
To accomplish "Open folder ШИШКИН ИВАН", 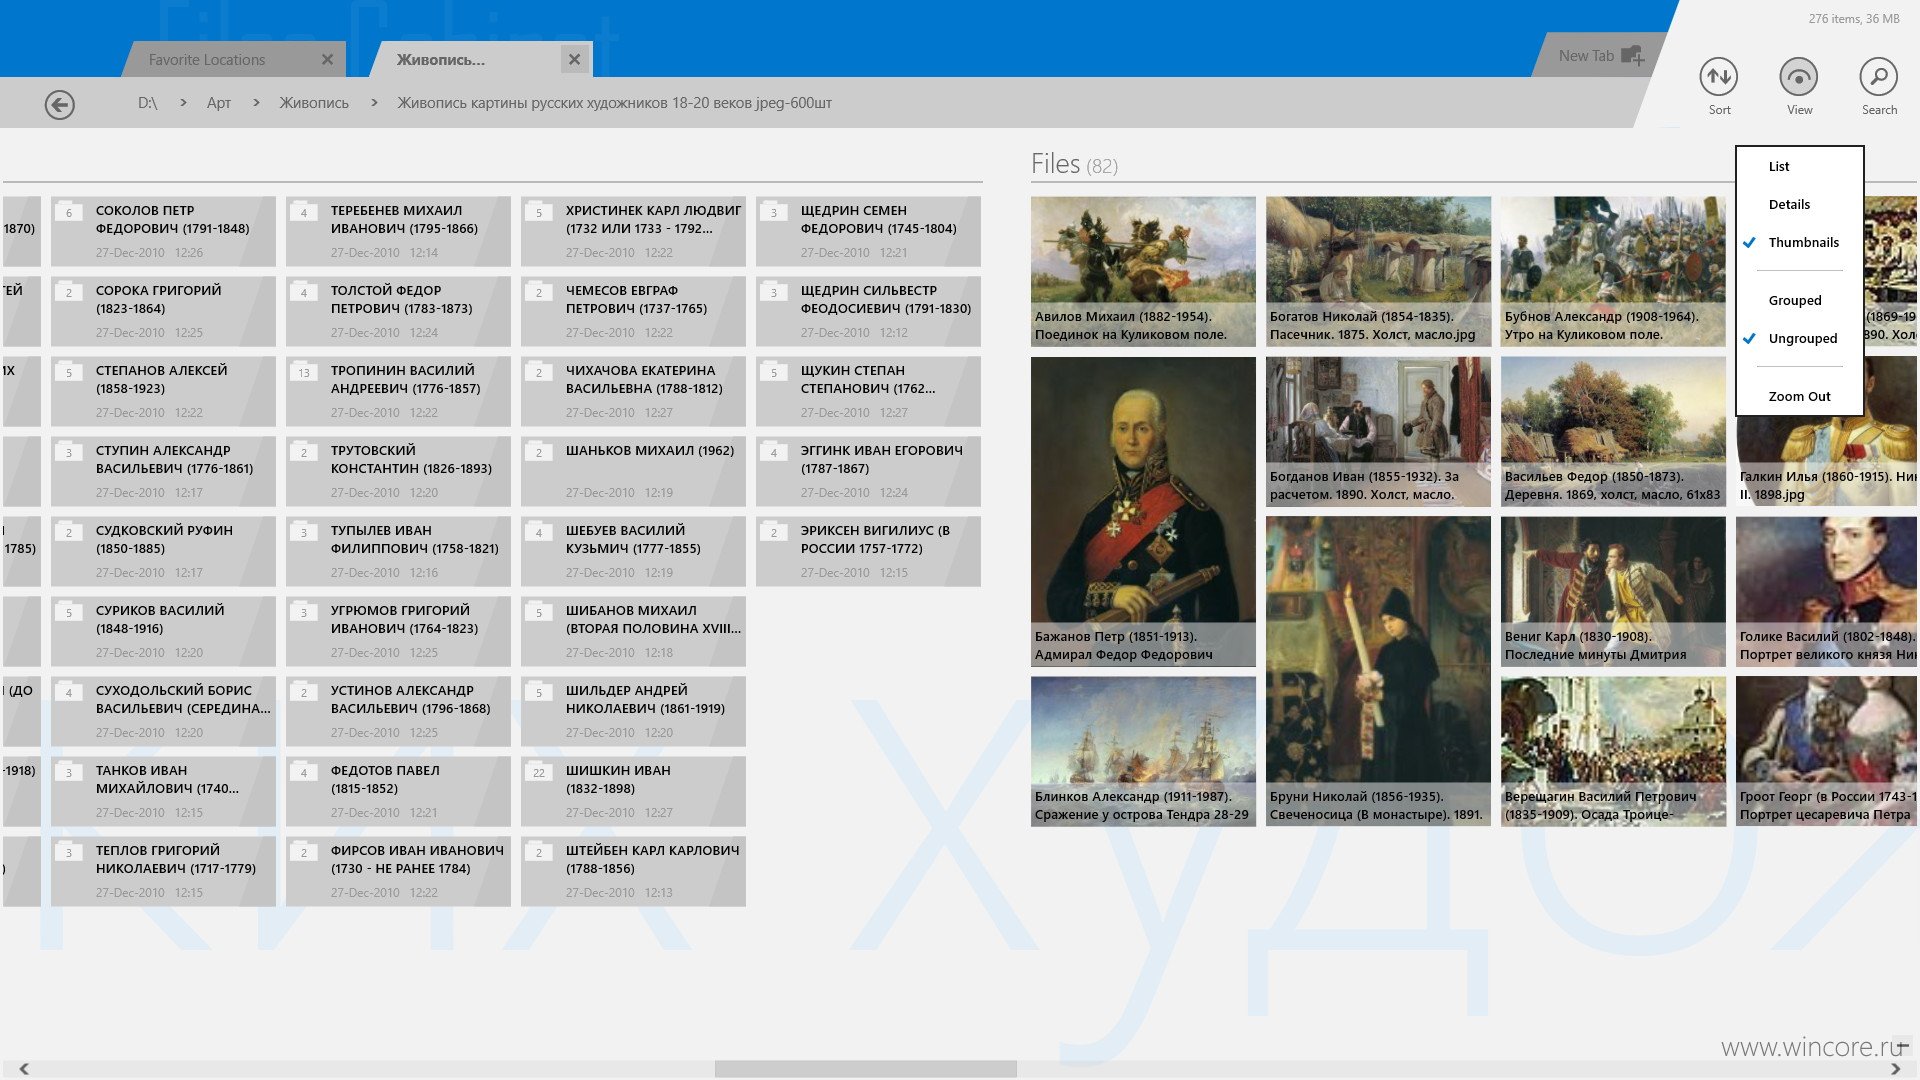I will 633,791.
